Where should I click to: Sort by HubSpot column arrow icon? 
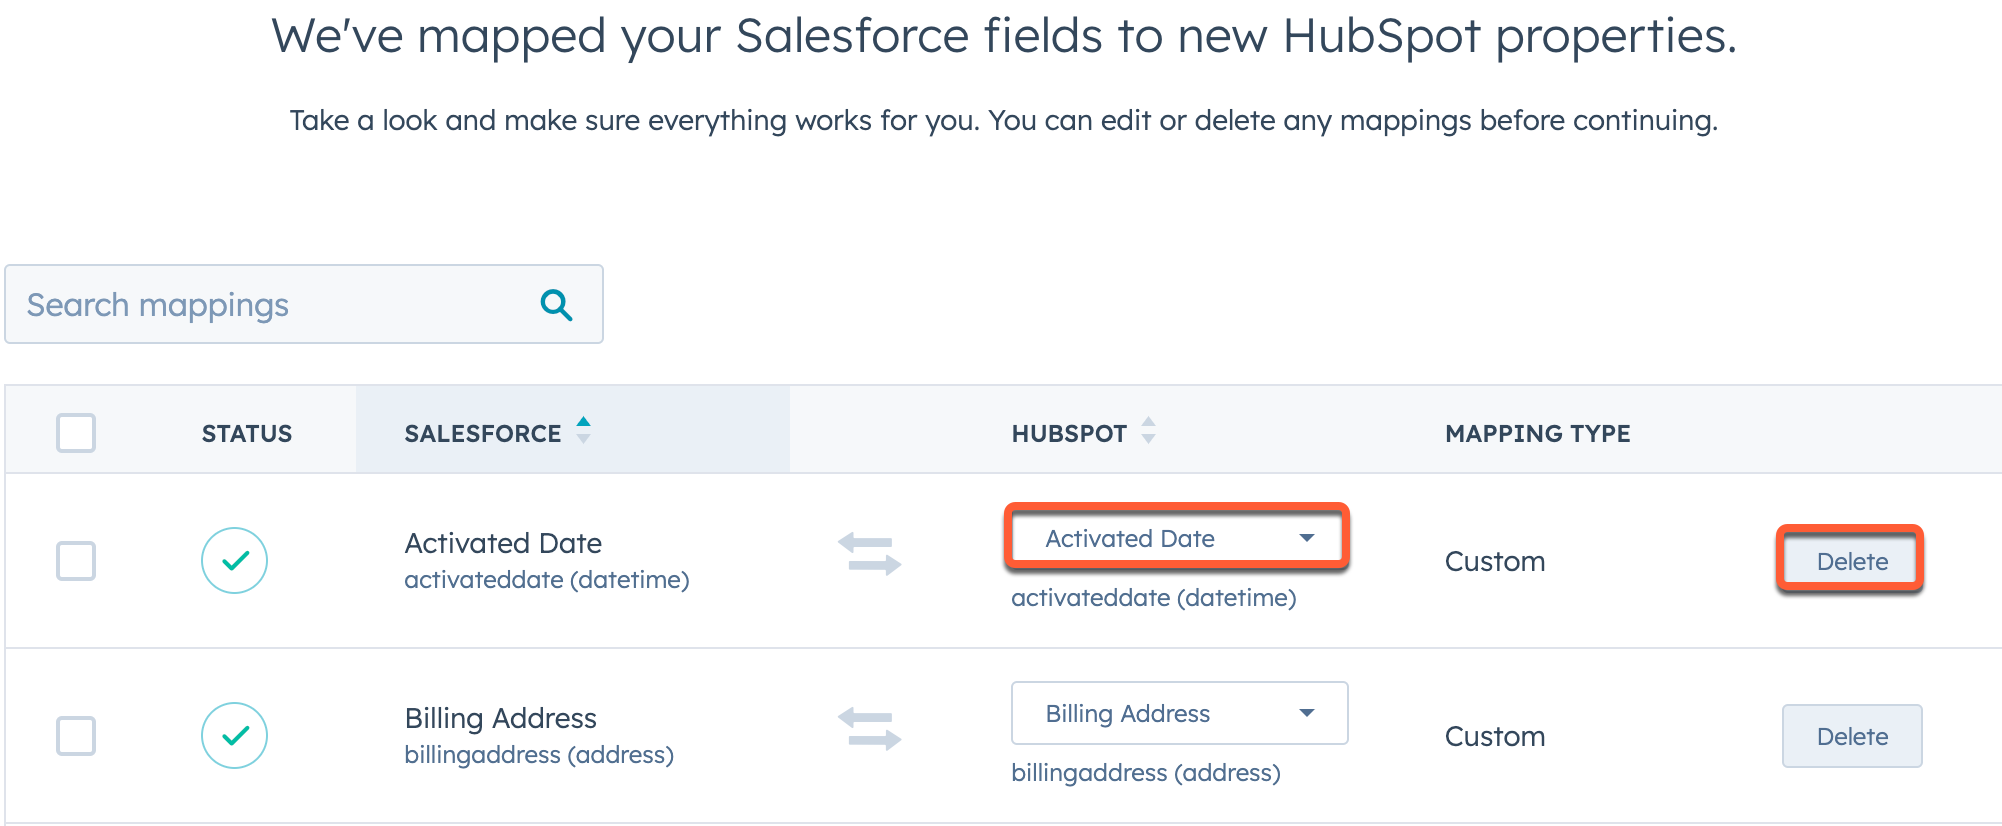pyautogui.click(x=1148, y=431)
